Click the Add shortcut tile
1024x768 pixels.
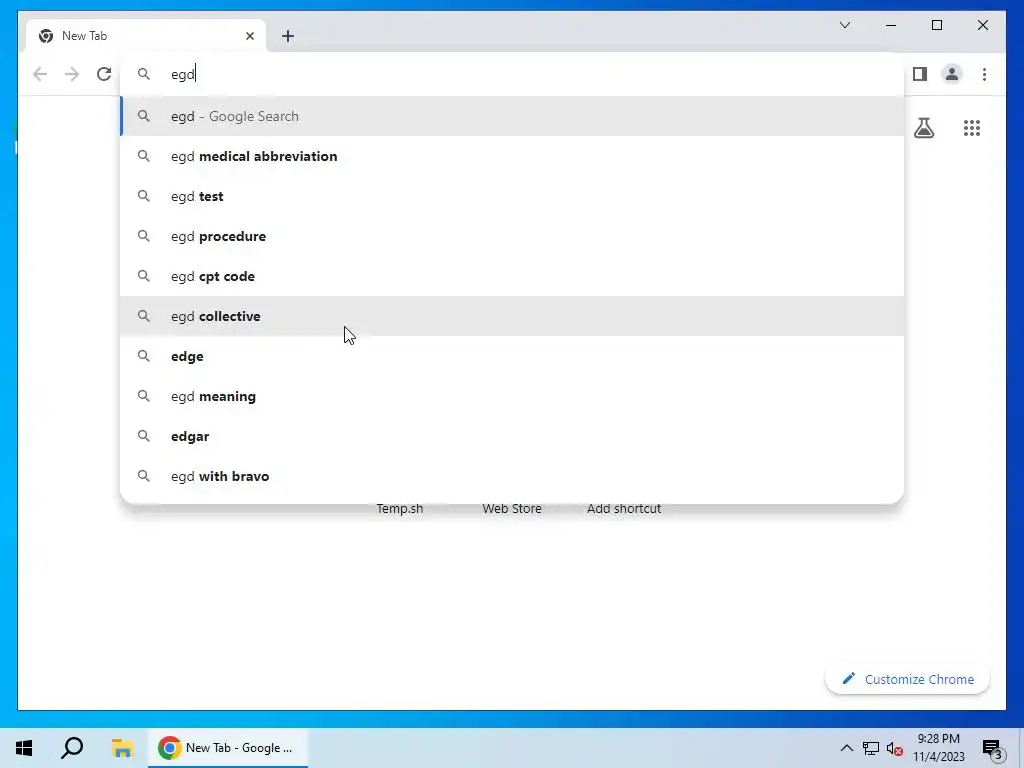click(624, 509)
